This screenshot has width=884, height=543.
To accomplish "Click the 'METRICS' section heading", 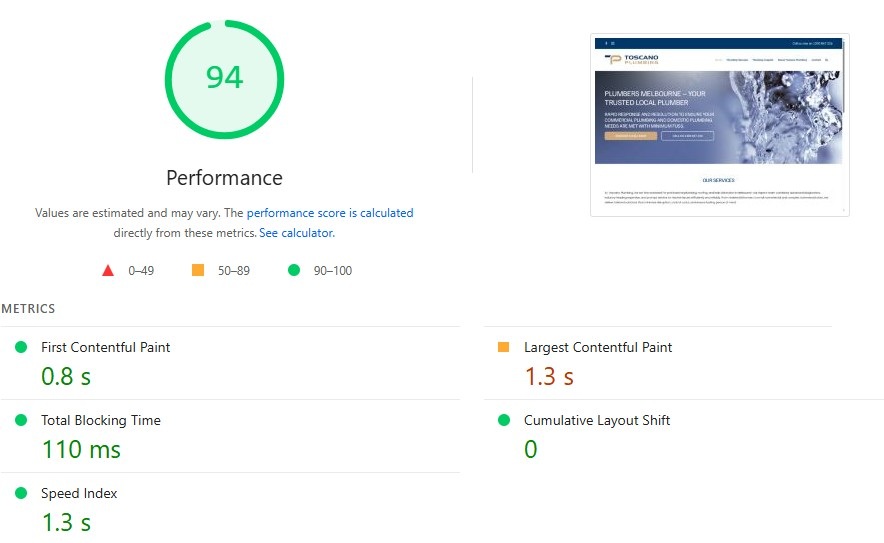I will [x=28, y=309].
